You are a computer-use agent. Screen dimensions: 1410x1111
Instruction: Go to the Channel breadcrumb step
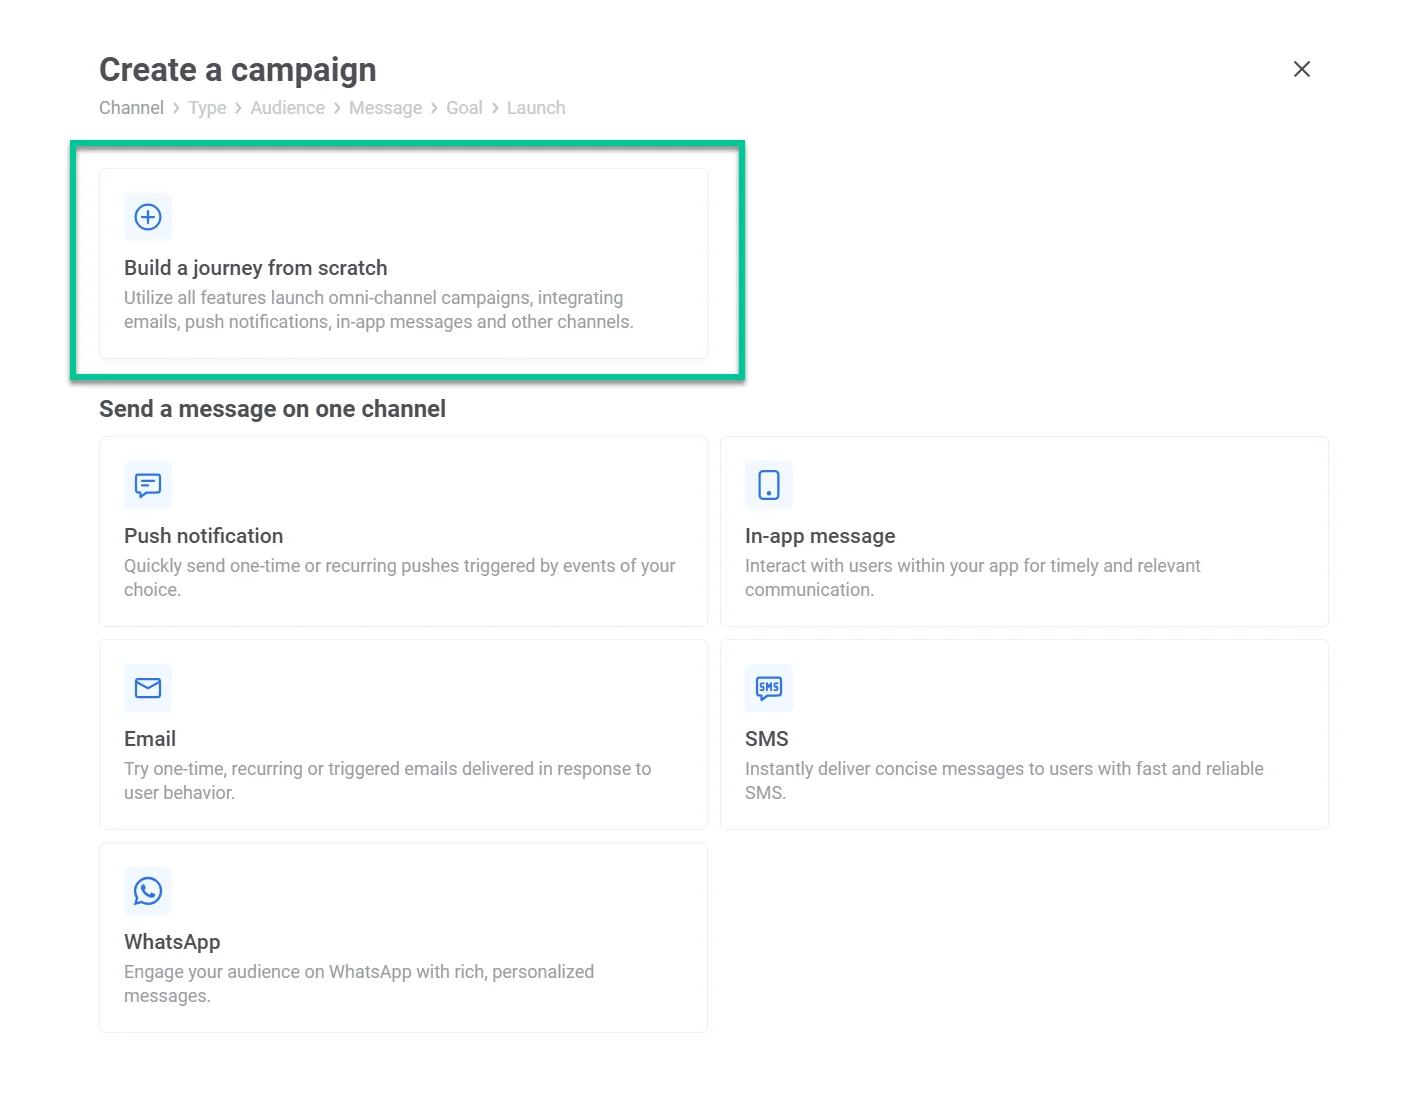pyautogui.click(x=131, y=108)
